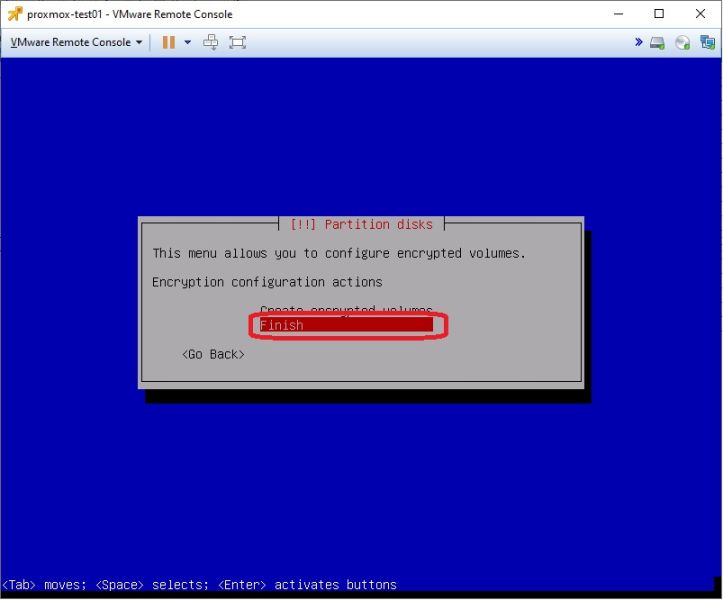Click the blue console background area
Screen dimensions: 723x600
point(362,138)
